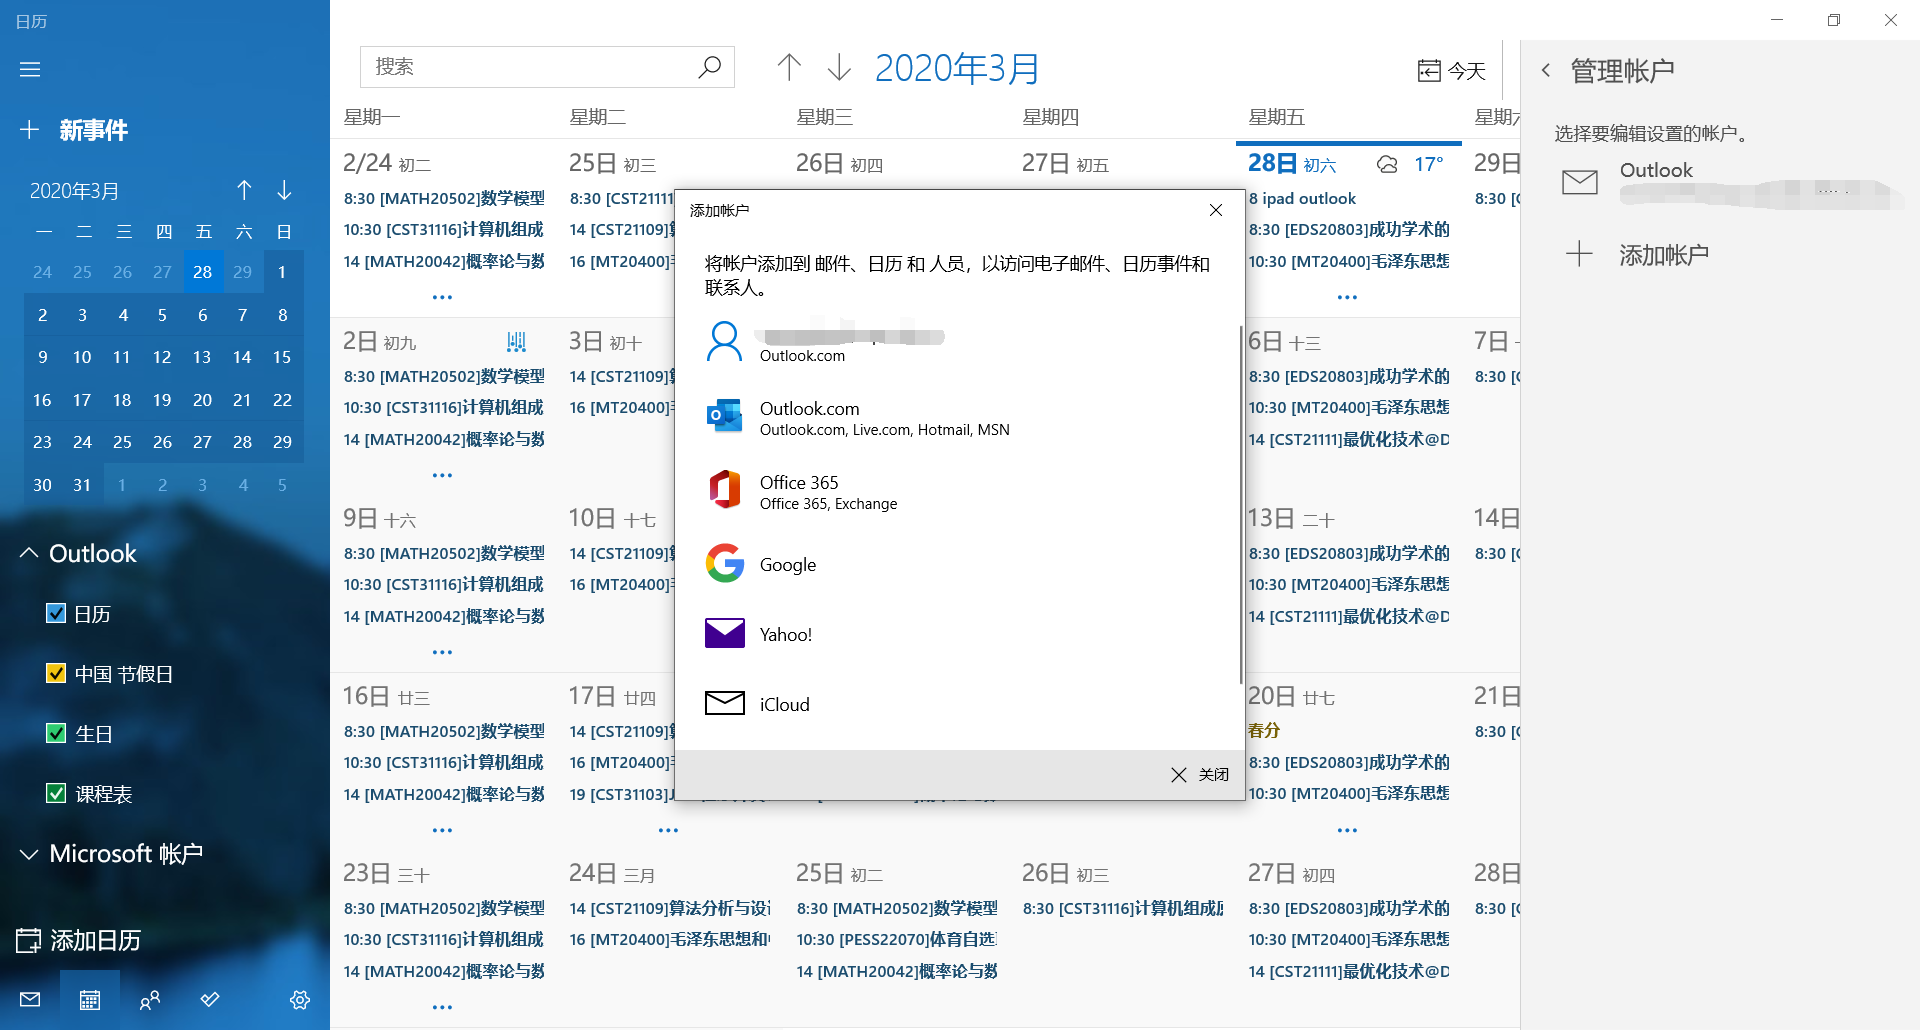Show more events on March 17

[x=668, y=830]
